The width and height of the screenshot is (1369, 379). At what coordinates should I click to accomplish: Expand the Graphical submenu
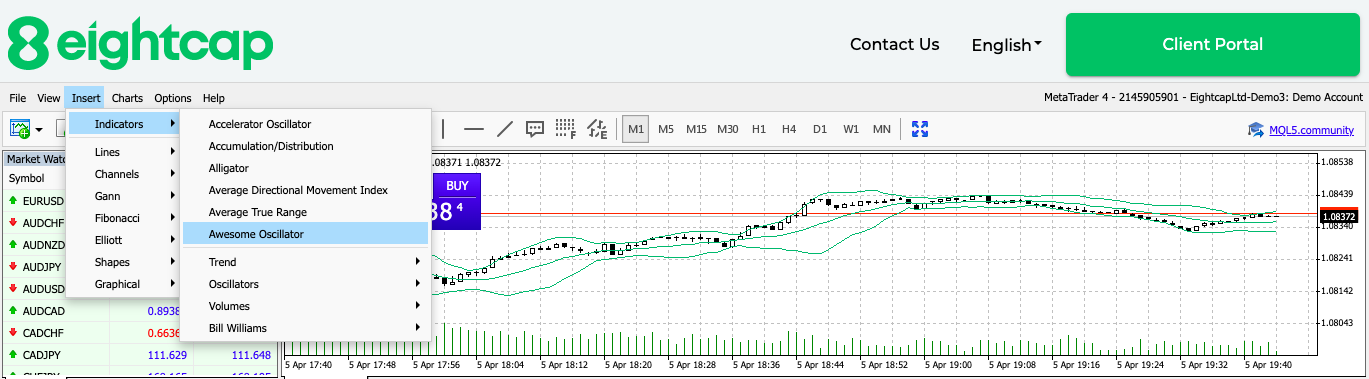click(x=124, y=284)
